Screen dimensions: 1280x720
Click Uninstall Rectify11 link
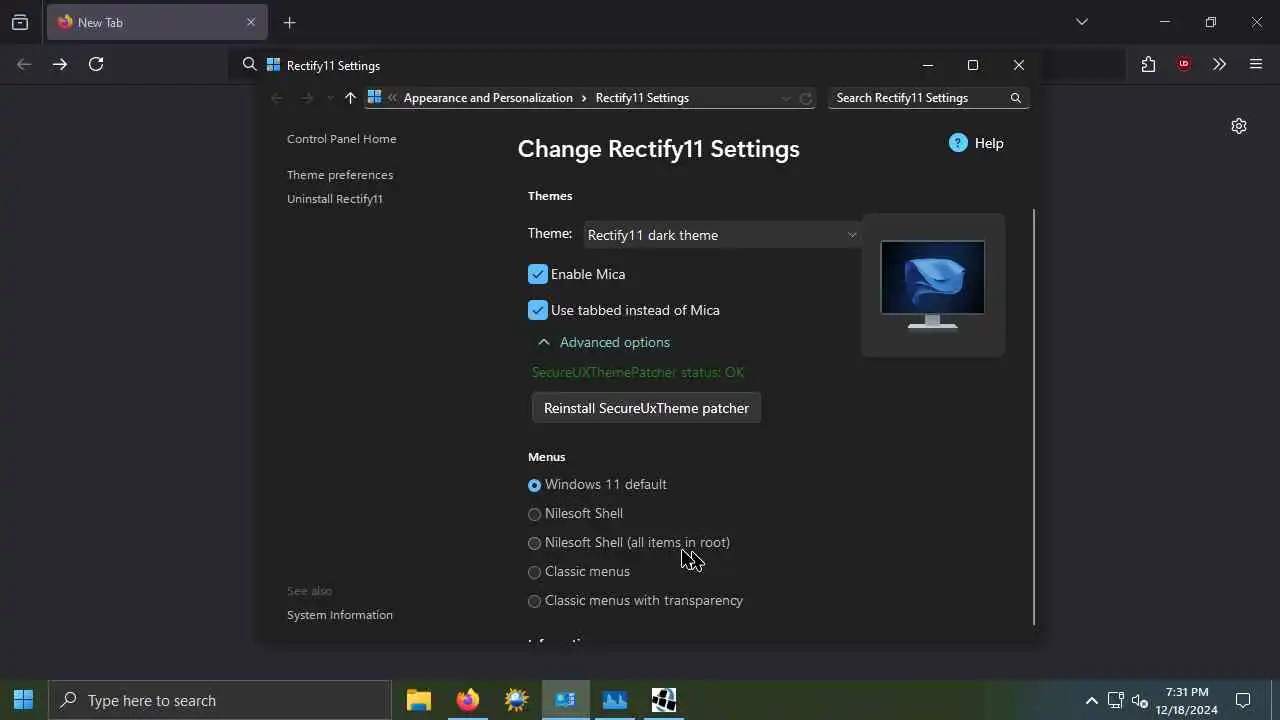click(335, 199)
